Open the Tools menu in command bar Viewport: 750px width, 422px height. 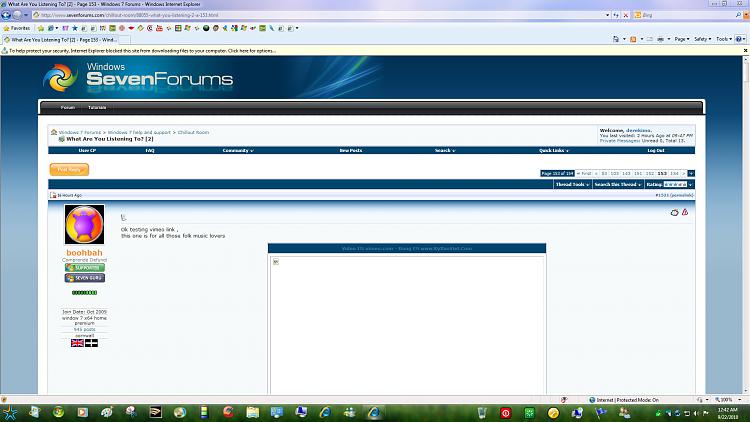point(724,39)
